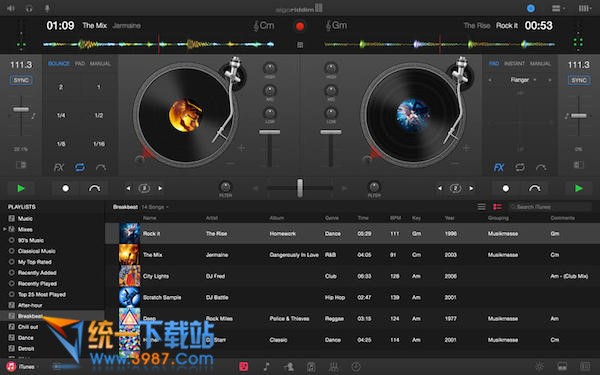Decrease left deck loop length with left arrow

pos(128,188)
